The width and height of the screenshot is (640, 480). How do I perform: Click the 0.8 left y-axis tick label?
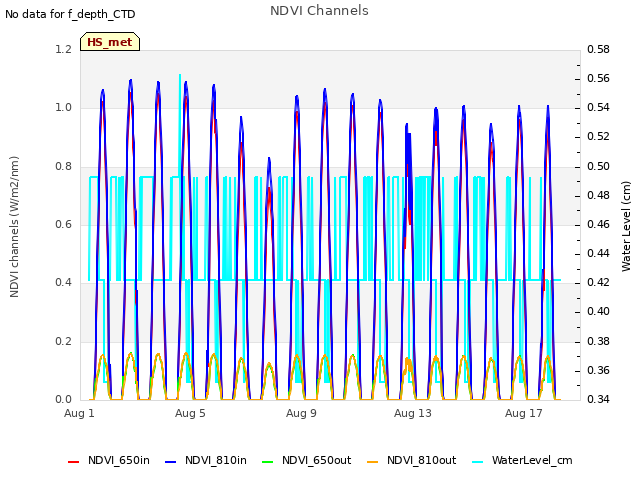pyautogui.click(x=64, y=167)
